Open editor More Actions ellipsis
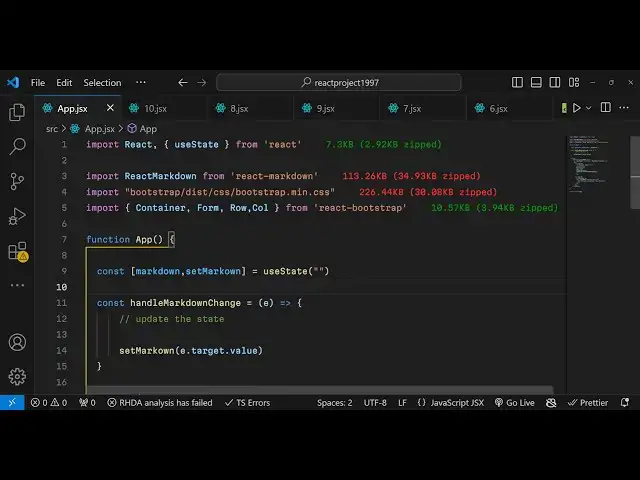The height and width of the screenshot is (480, 640). (x=624, y=108)
